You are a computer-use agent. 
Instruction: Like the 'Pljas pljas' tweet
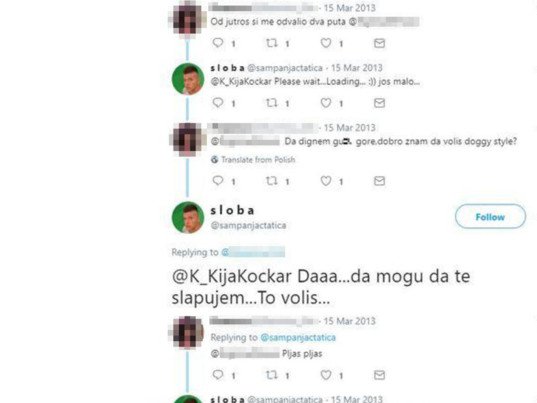326,375
